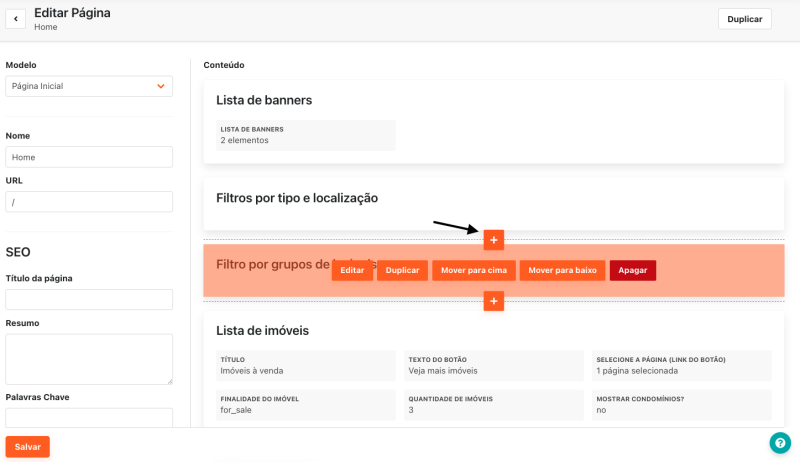Click Mover para baixo button
The width and height of the screenshot is (800, 462).
pyautogui.click(x=562, y=271)
